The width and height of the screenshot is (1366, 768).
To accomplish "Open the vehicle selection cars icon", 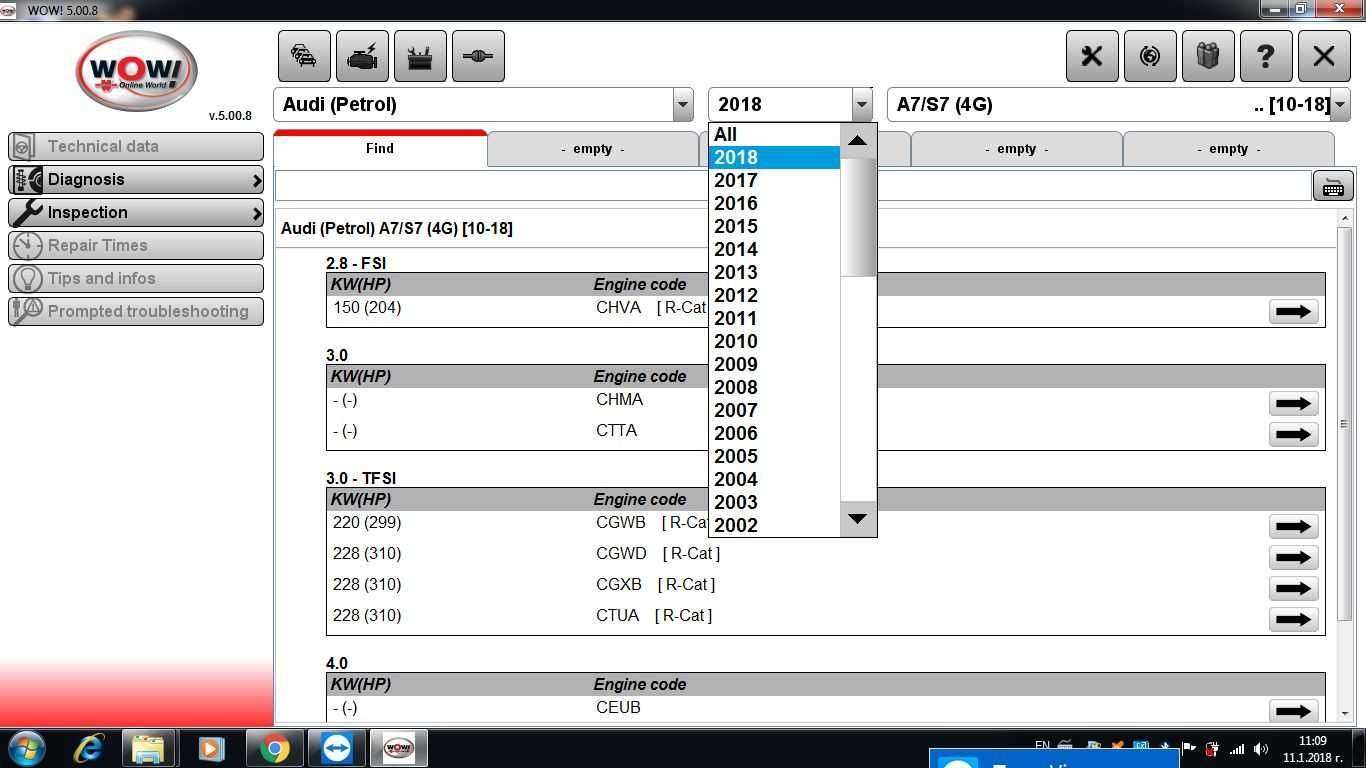I will 304,56.
